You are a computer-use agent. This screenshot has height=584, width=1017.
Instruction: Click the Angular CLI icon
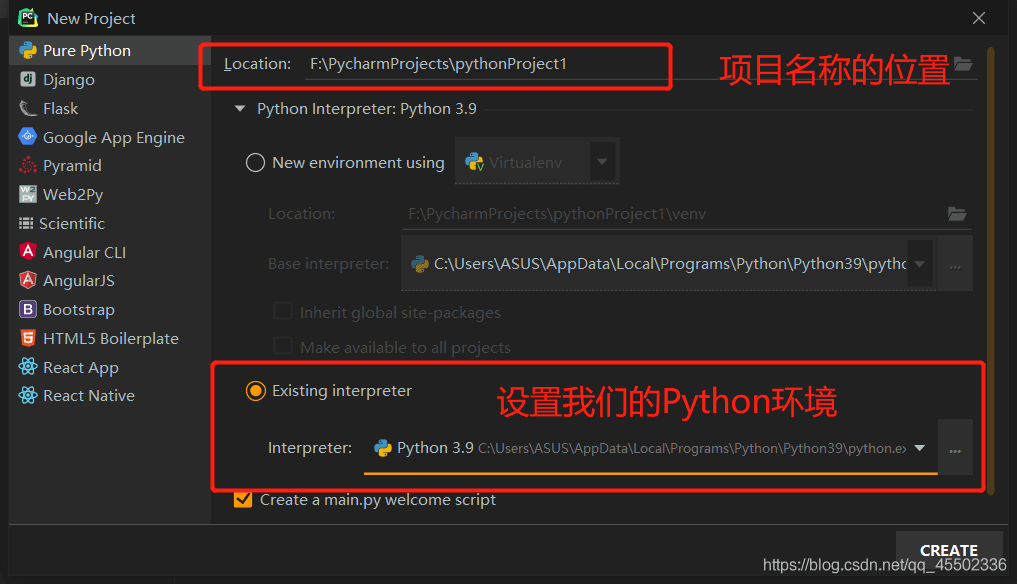click(28, 251)
